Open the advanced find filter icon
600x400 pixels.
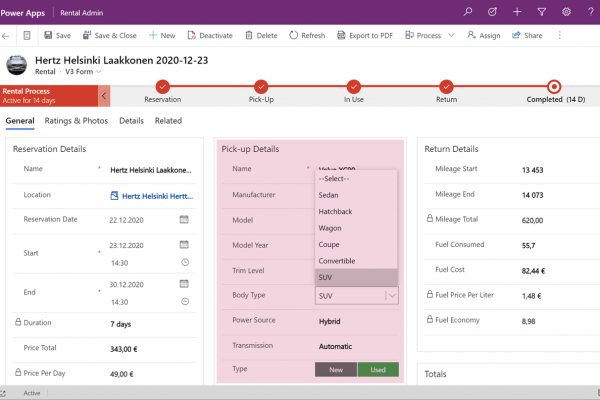pyautogui.click(x=541, y=12)
